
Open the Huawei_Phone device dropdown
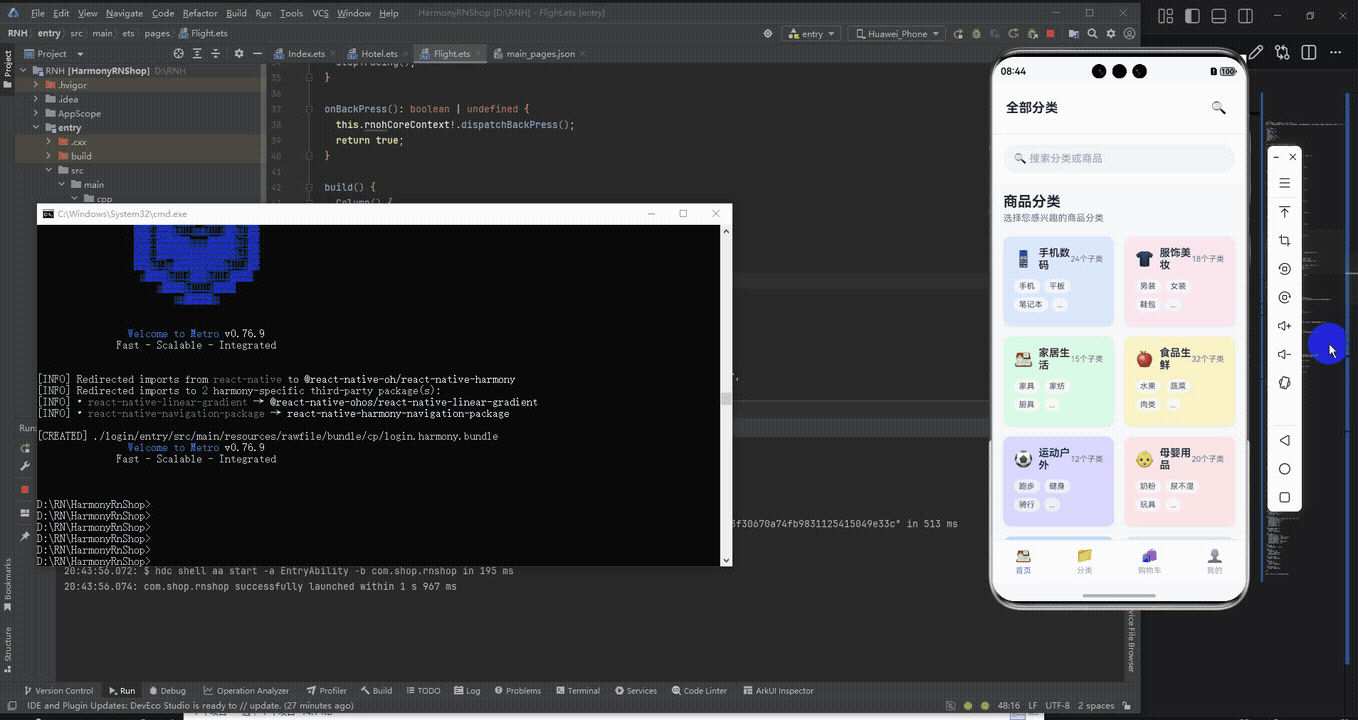(x=897, y=33)
